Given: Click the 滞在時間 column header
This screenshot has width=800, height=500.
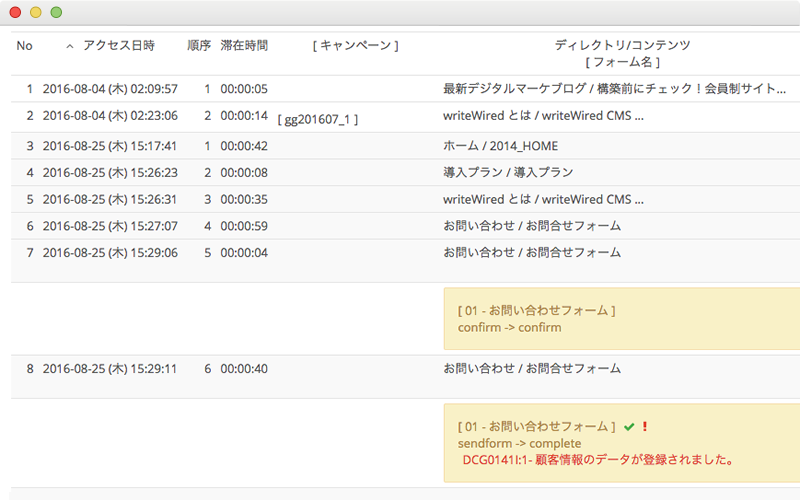Looking at the screenshot, I should [x=244, y=45].
